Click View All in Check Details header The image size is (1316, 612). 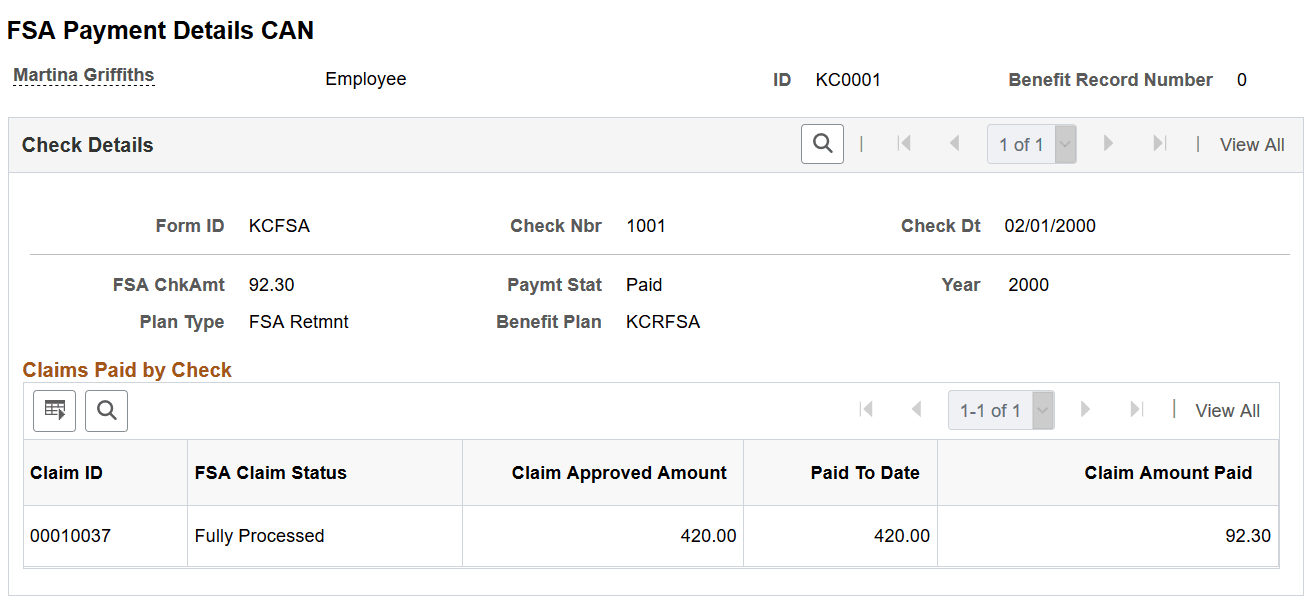click(x=1252, y=144)
